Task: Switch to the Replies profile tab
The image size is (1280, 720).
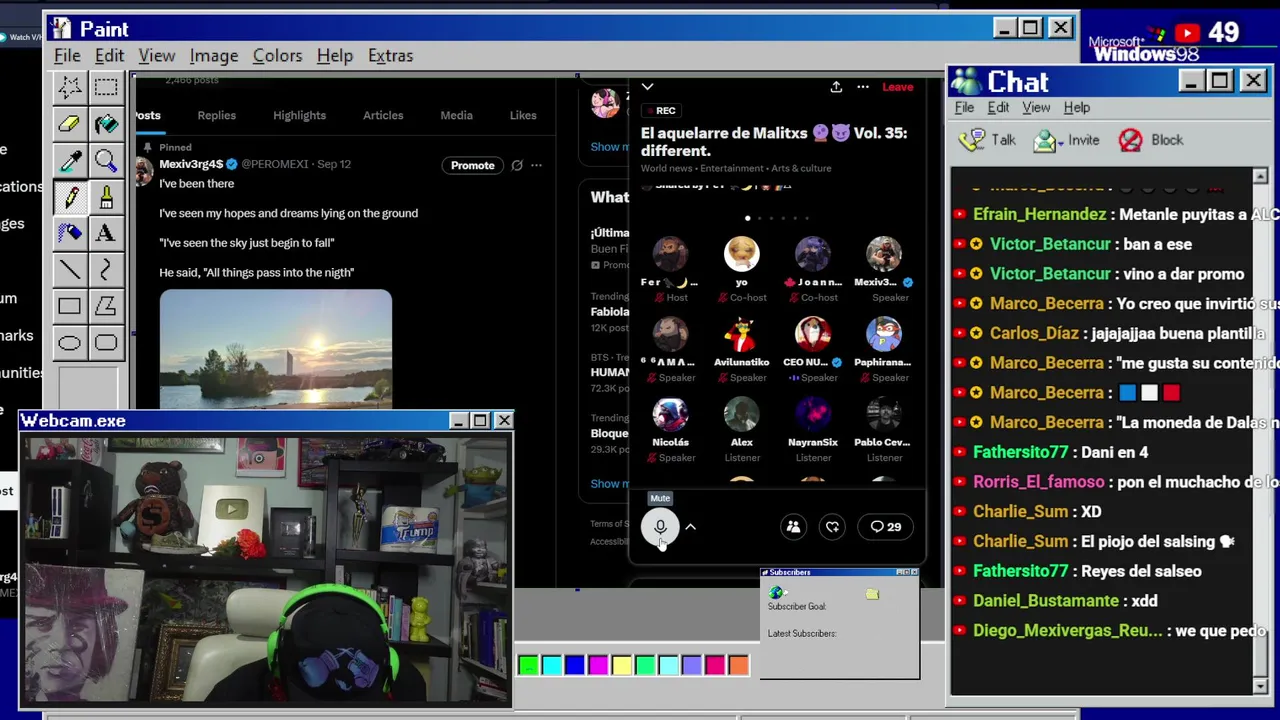Action: click(x=216, y=115)
